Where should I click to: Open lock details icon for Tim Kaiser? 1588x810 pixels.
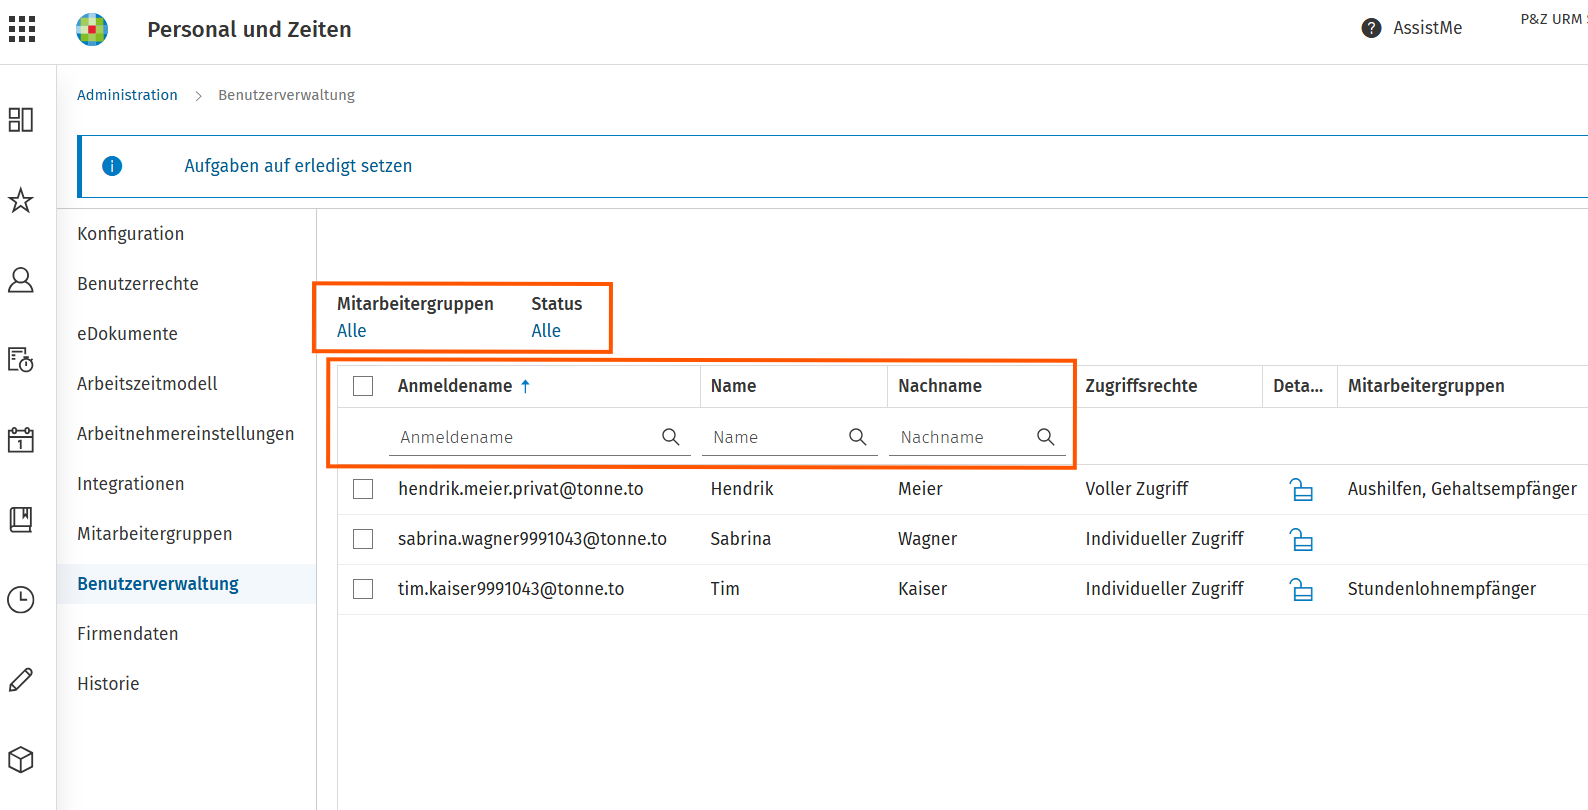[x=1301, y=590]
